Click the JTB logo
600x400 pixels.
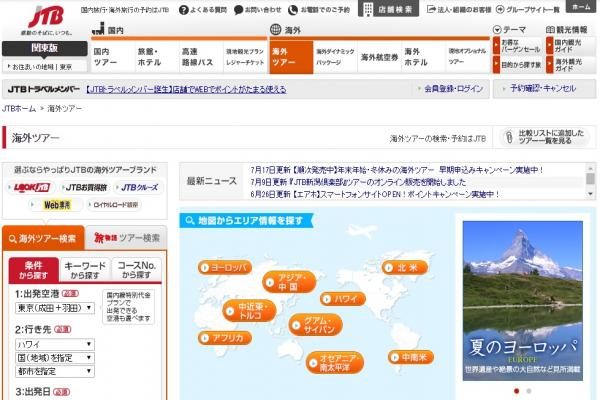coord(46,17)
